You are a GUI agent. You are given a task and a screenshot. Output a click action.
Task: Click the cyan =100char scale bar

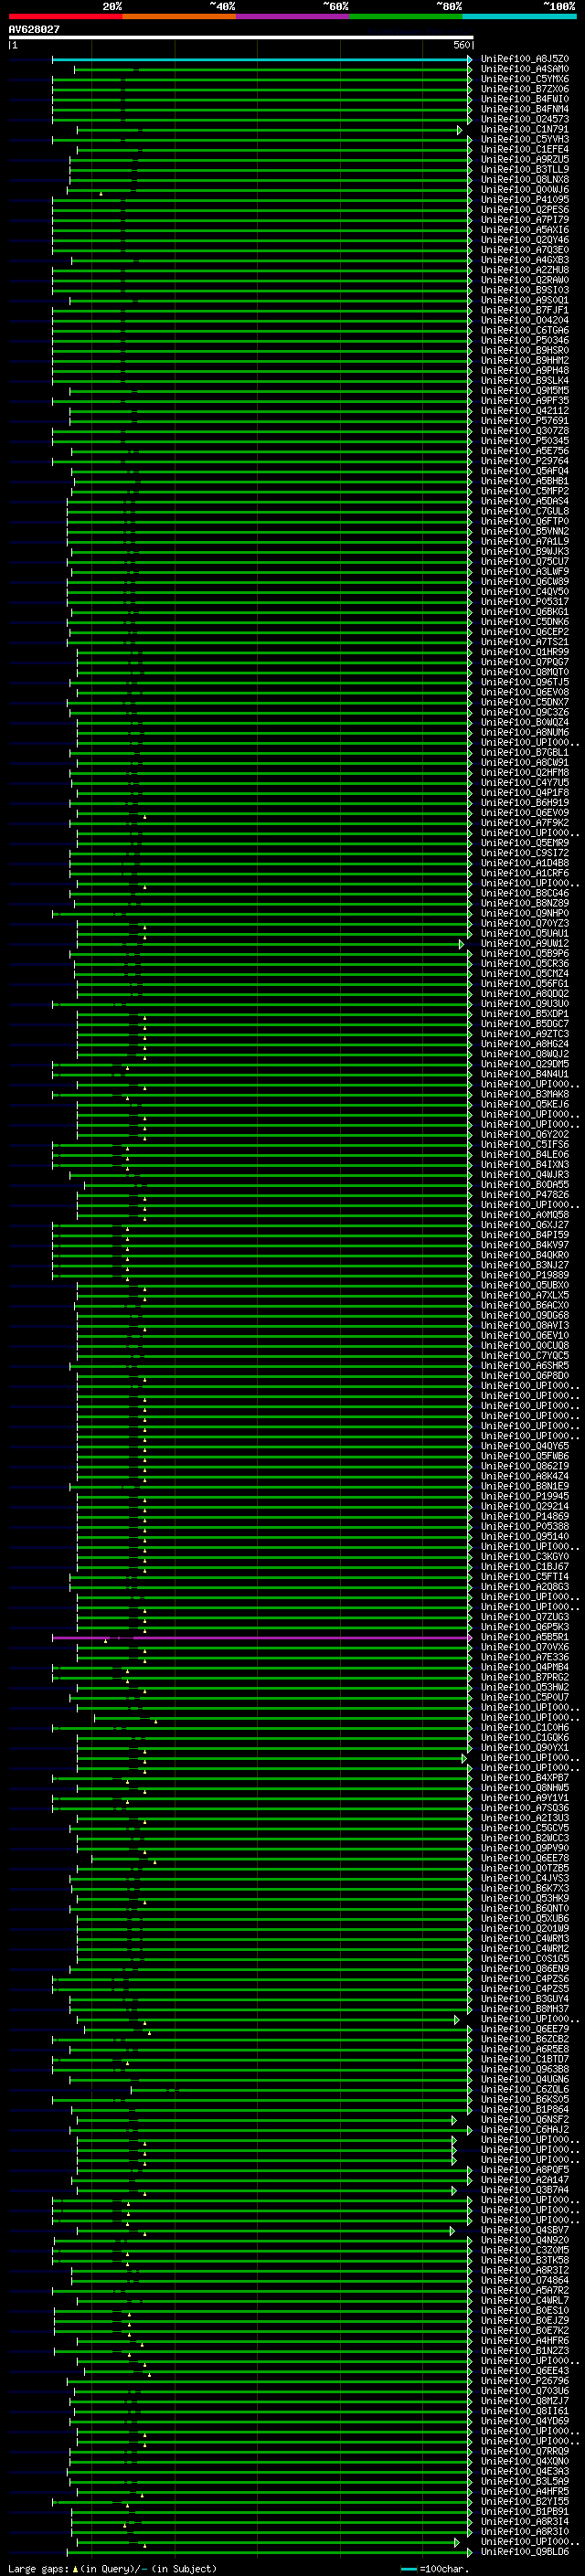[x=408, y=2569]
